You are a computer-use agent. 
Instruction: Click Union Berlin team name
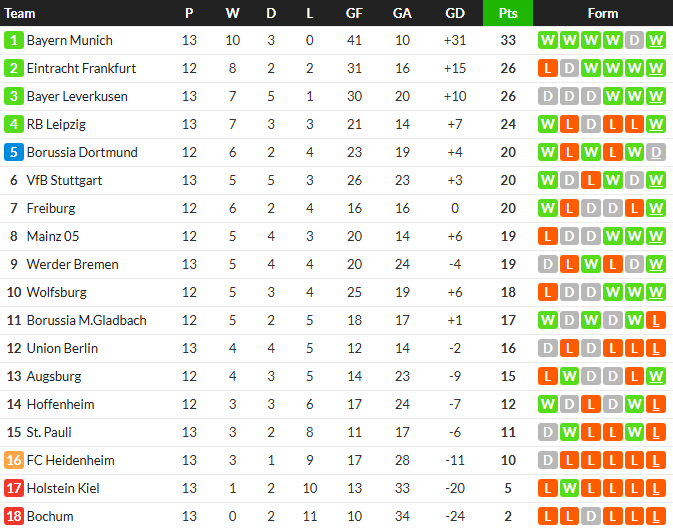pyautogui.click(x=64, y=349)
